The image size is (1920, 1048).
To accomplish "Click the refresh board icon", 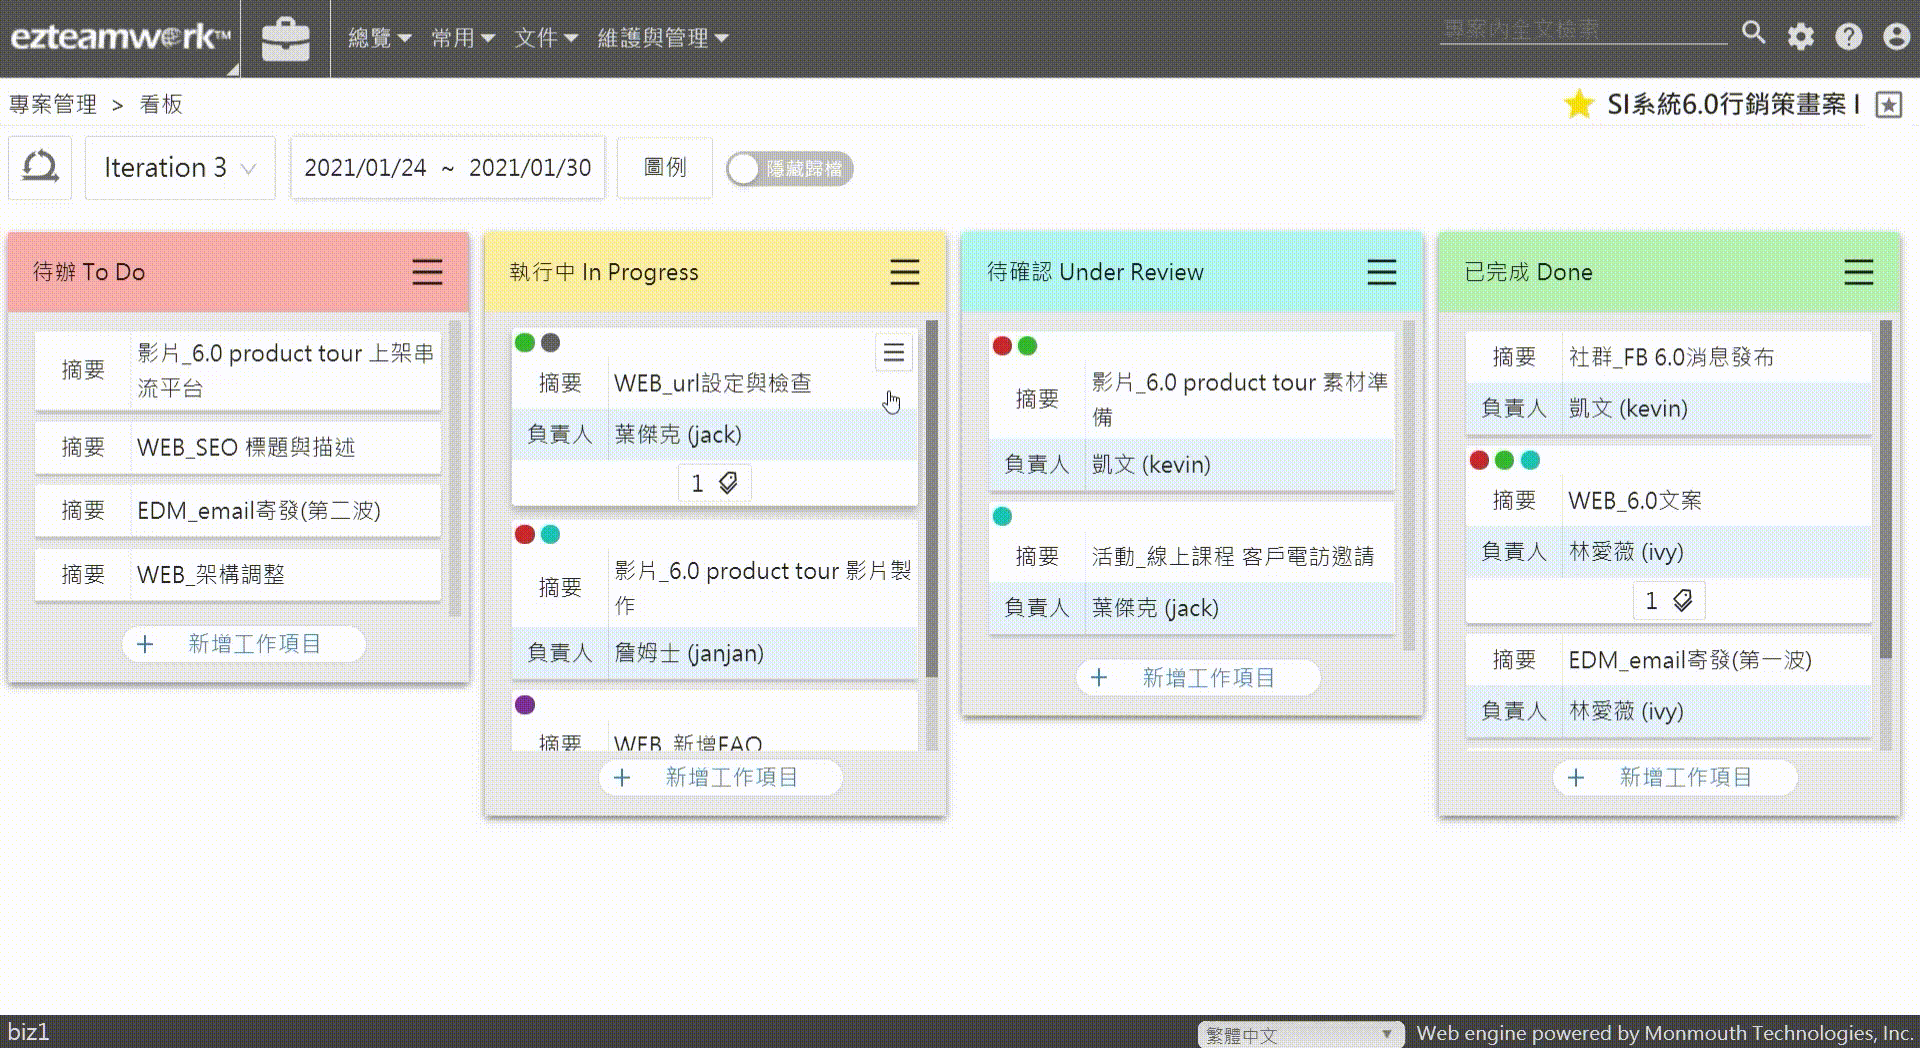I will (x=40, y=168).
